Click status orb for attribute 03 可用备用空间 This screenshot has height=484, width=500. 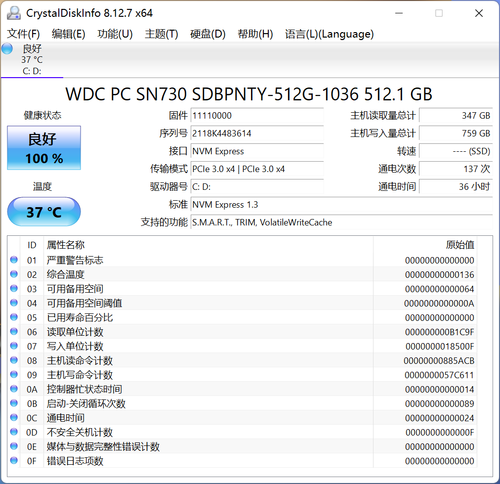14,288
